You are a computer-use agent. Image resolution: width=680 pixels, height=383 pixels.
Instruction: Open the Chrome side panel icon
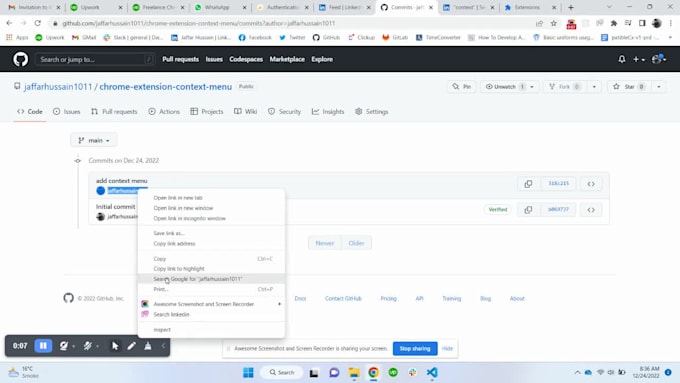642,23
